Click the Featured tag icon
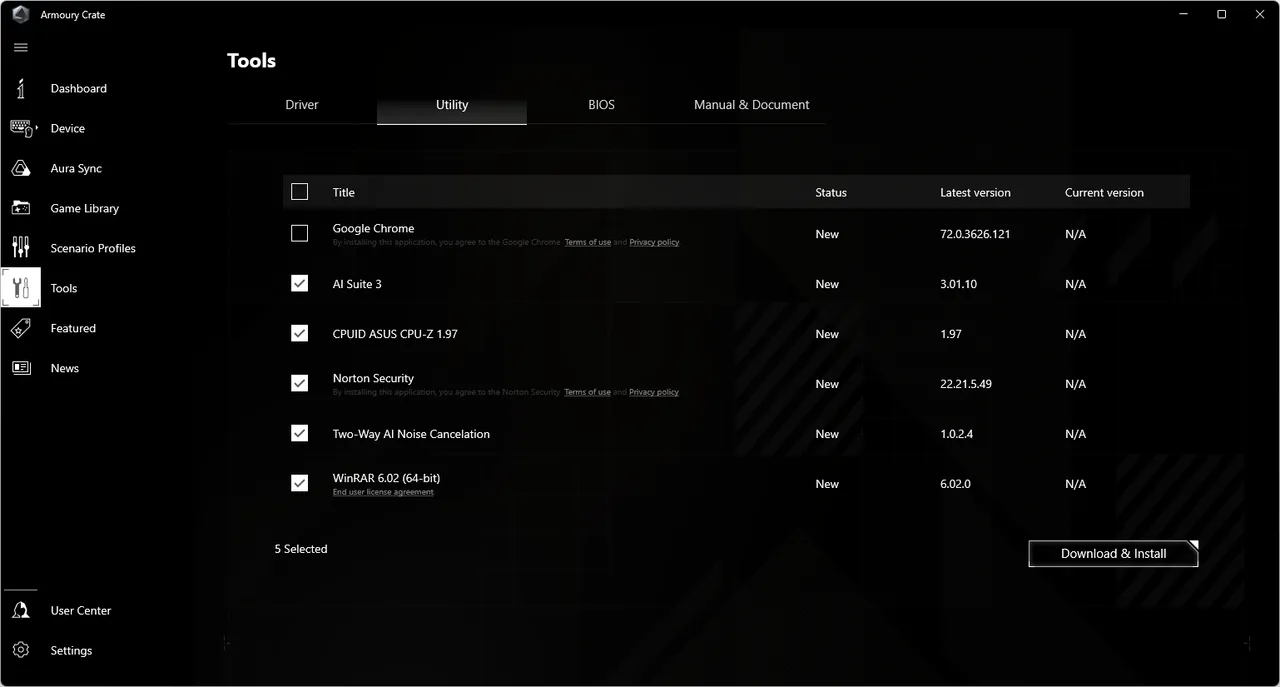1280x687 pixels. pyautogui.click(x=21, y=328)
